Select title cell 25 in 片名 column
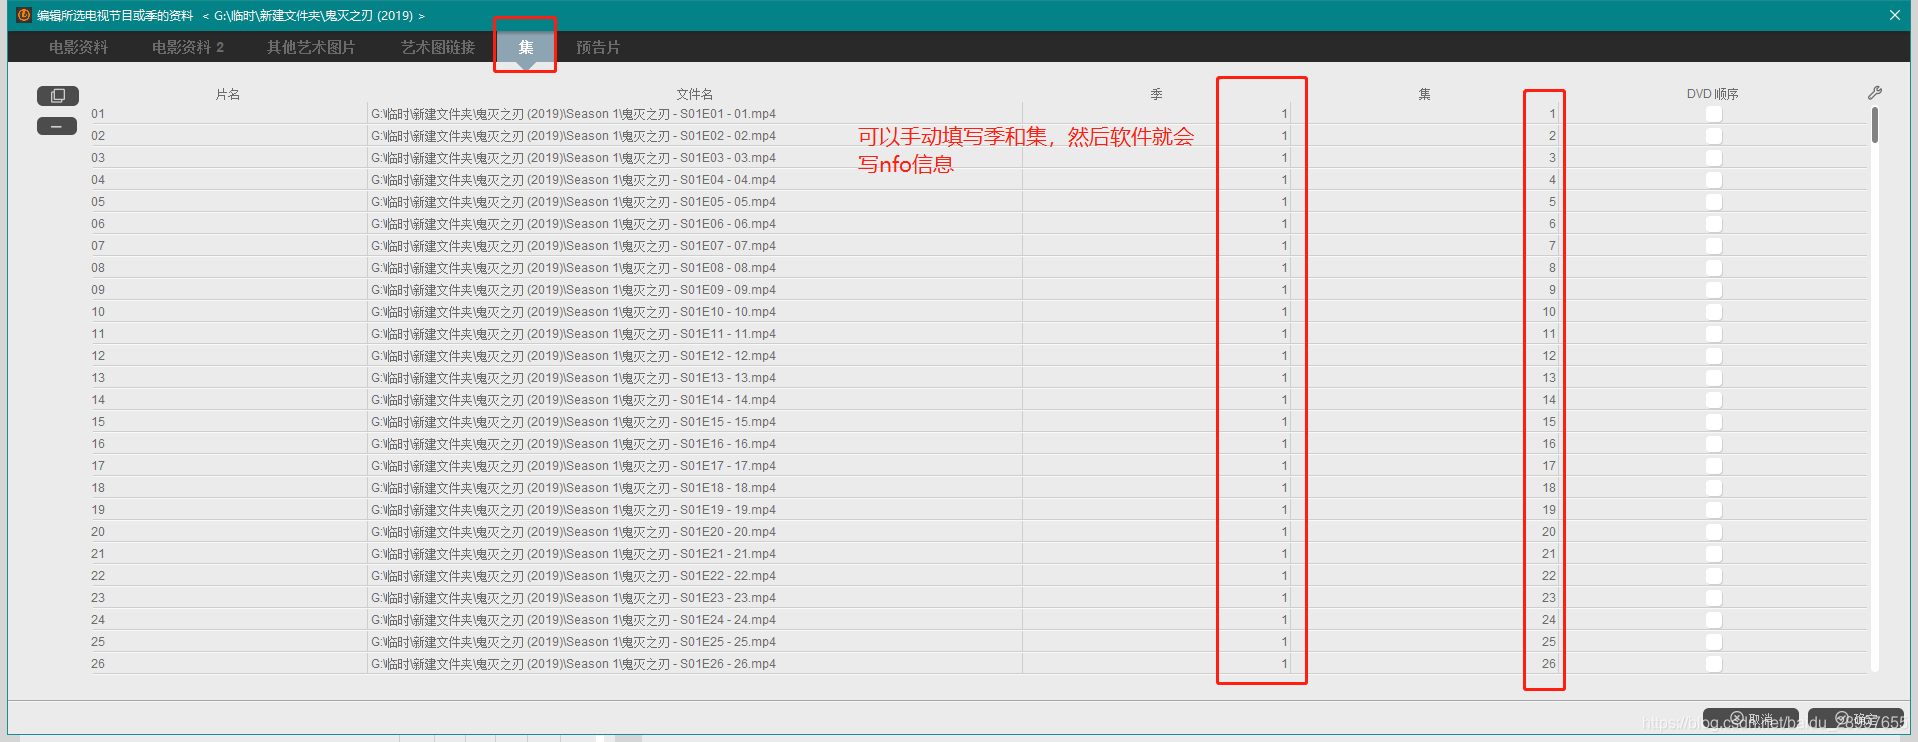This screenshot has height=742, width=1918. [x=228, y=642]
